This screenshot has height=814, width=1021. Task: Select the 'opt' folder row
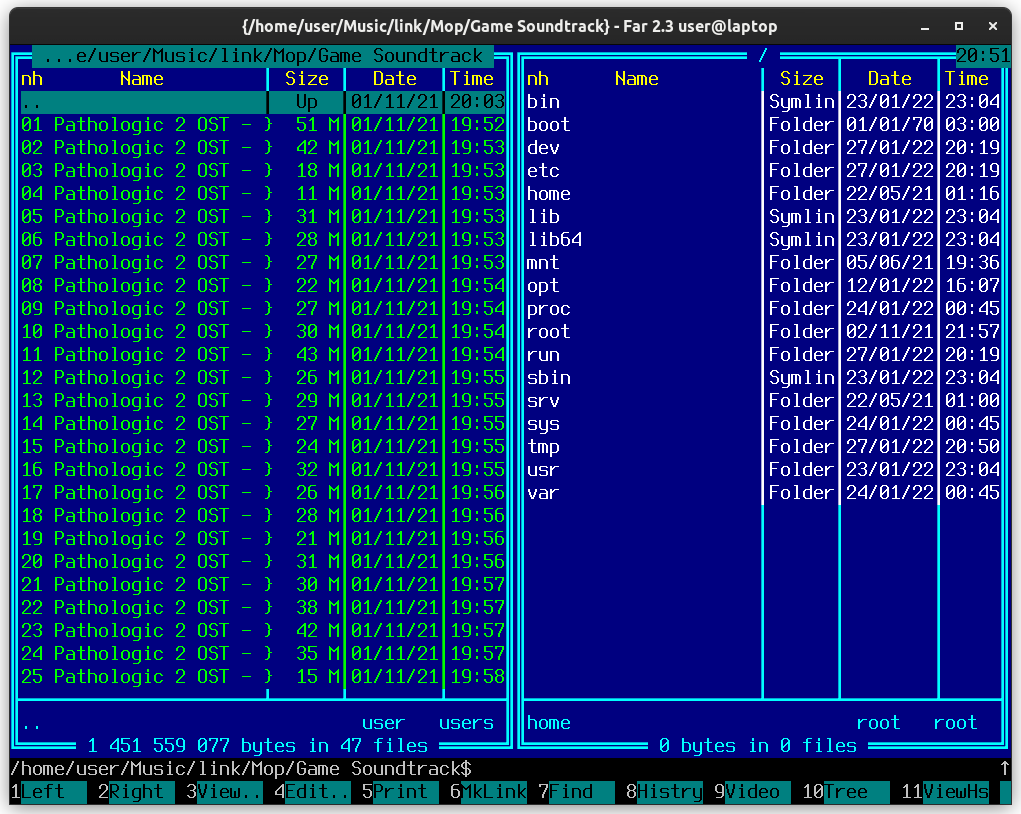763,286
